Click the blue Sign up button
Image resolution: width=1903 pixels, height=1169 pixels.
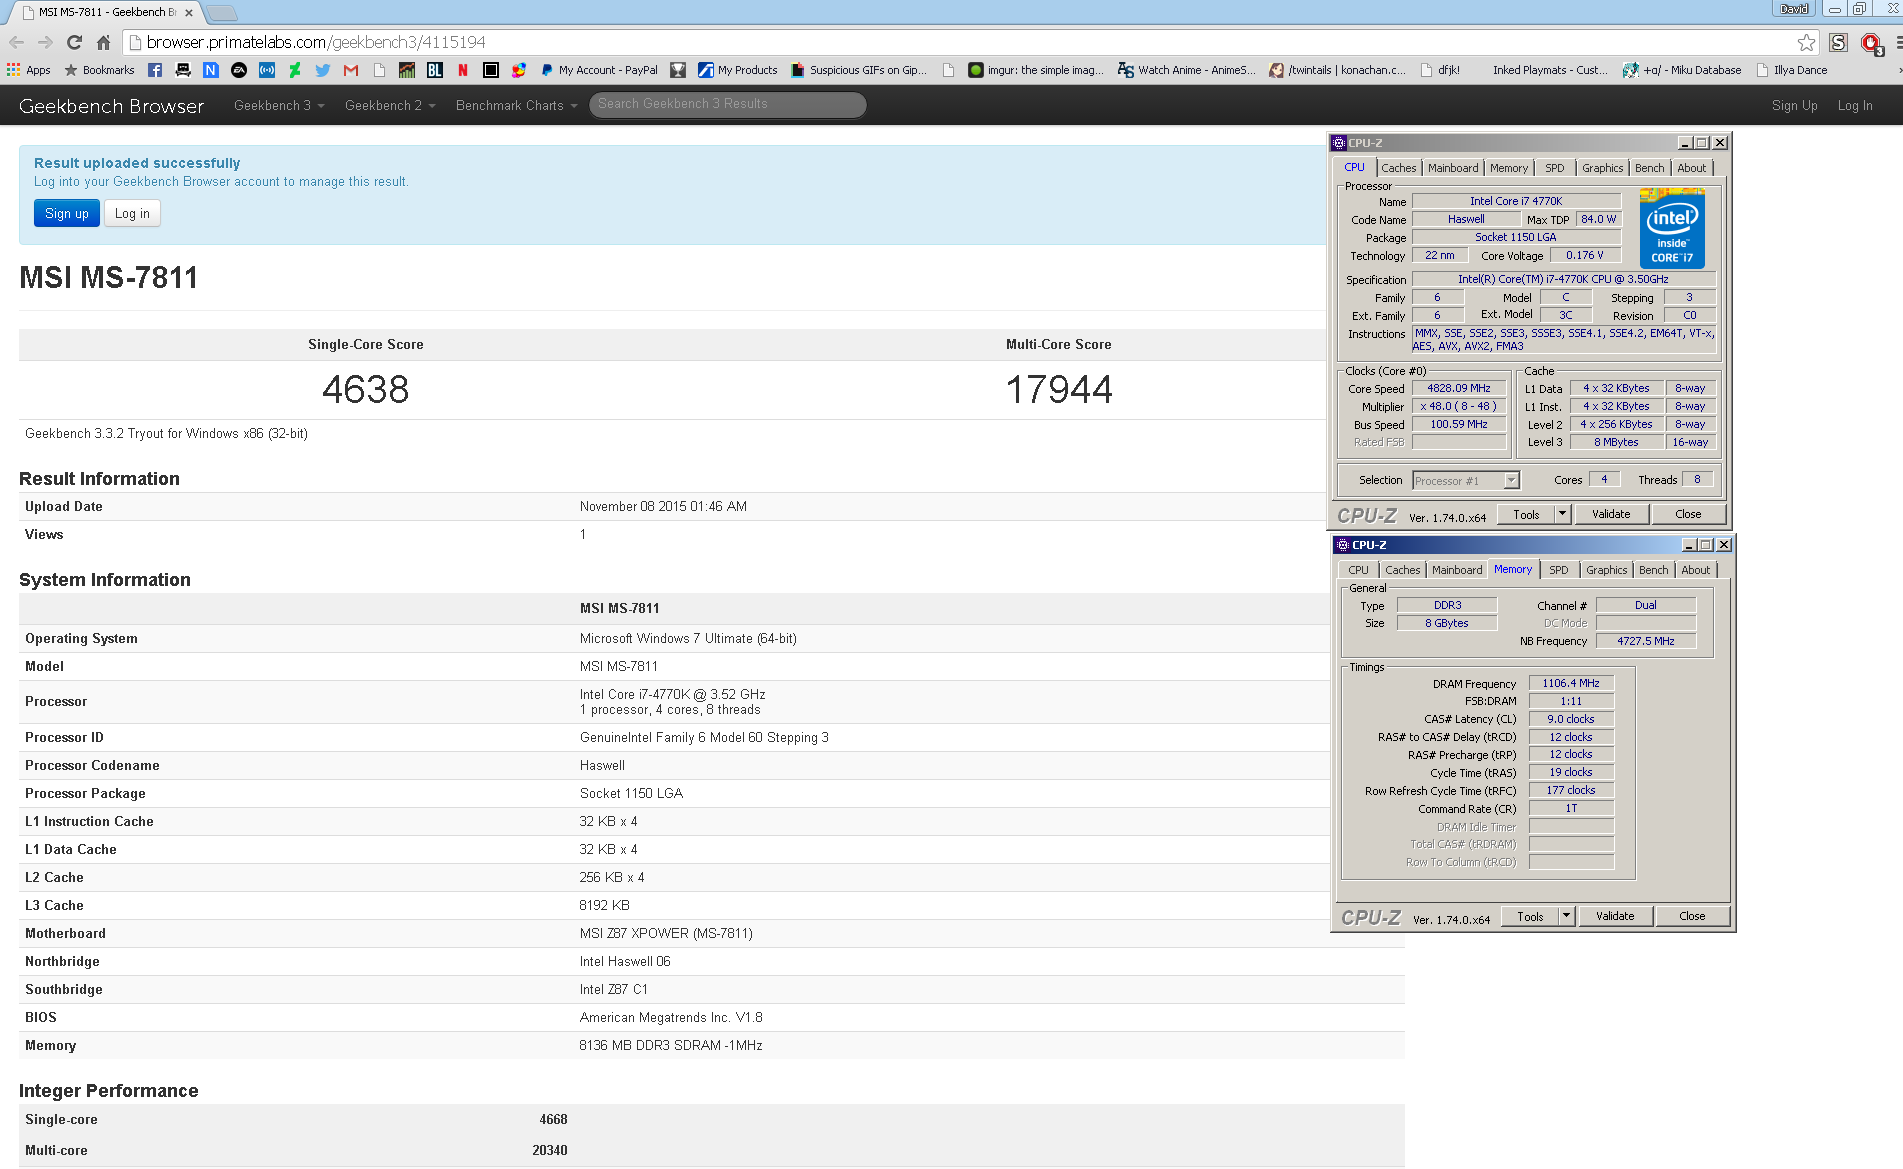coord(67,213)
